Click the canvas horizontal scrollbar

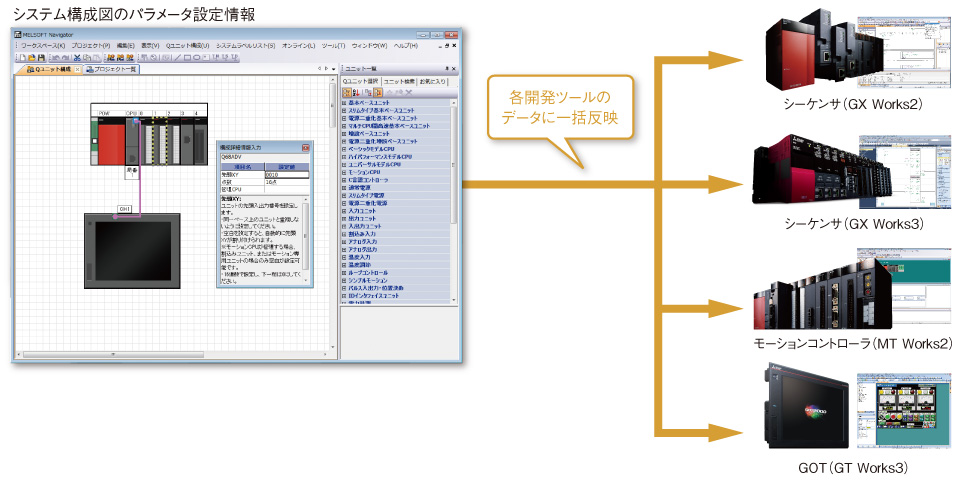click(171, 354)
